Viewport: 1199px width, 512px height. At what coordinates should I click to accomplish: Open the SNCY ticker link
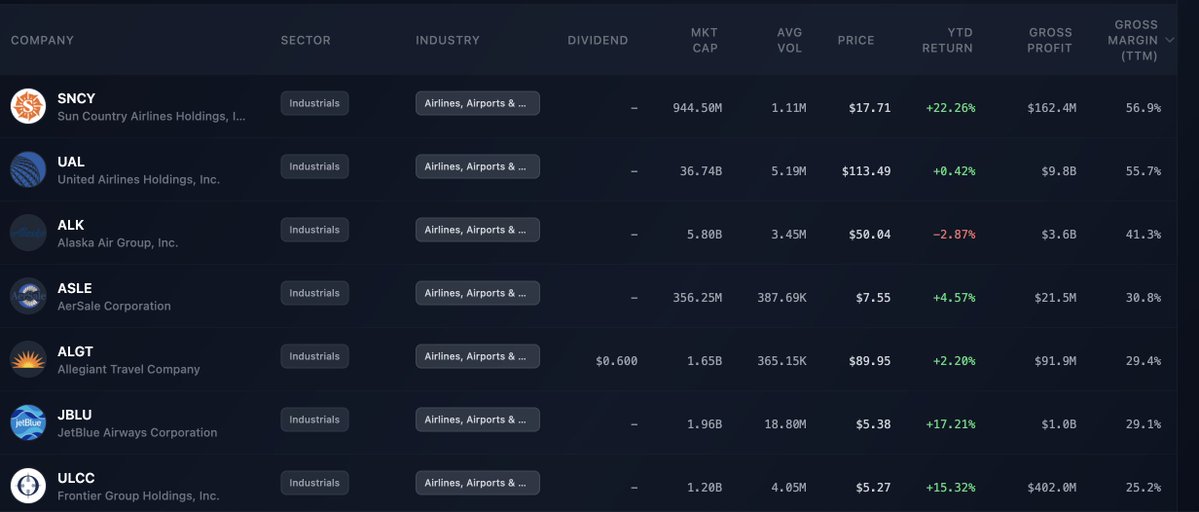click(76, 99)
